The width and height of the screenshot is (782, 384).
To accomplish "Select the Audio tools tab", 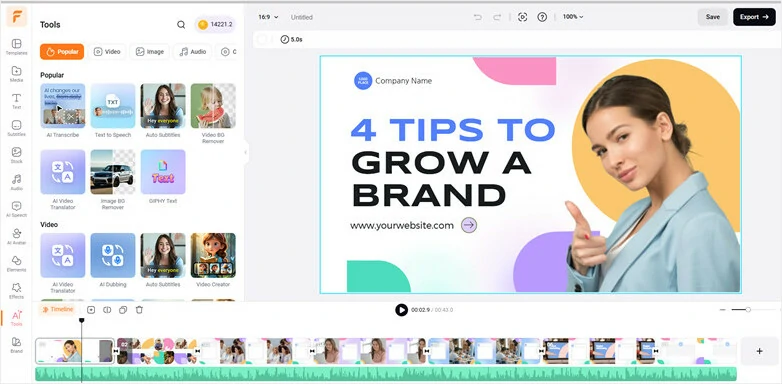I will coord(193,51).
